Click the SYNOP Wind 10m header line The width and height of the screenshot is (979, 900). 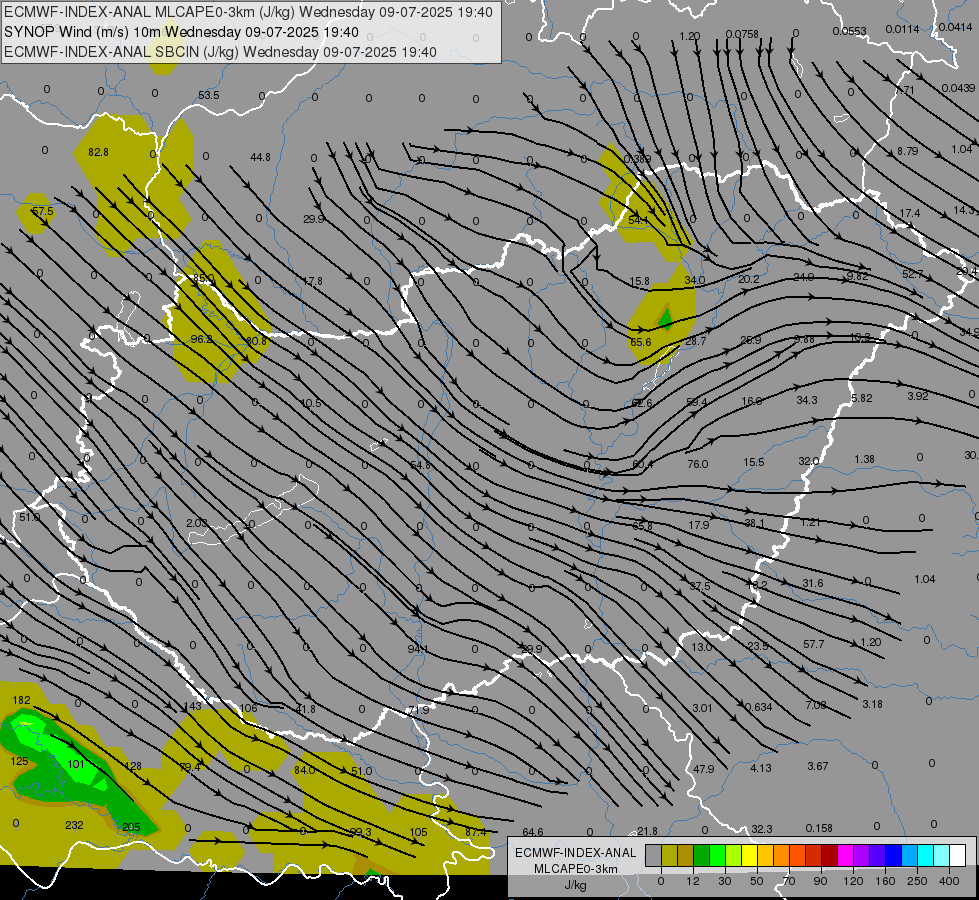[x=181, y=32]
